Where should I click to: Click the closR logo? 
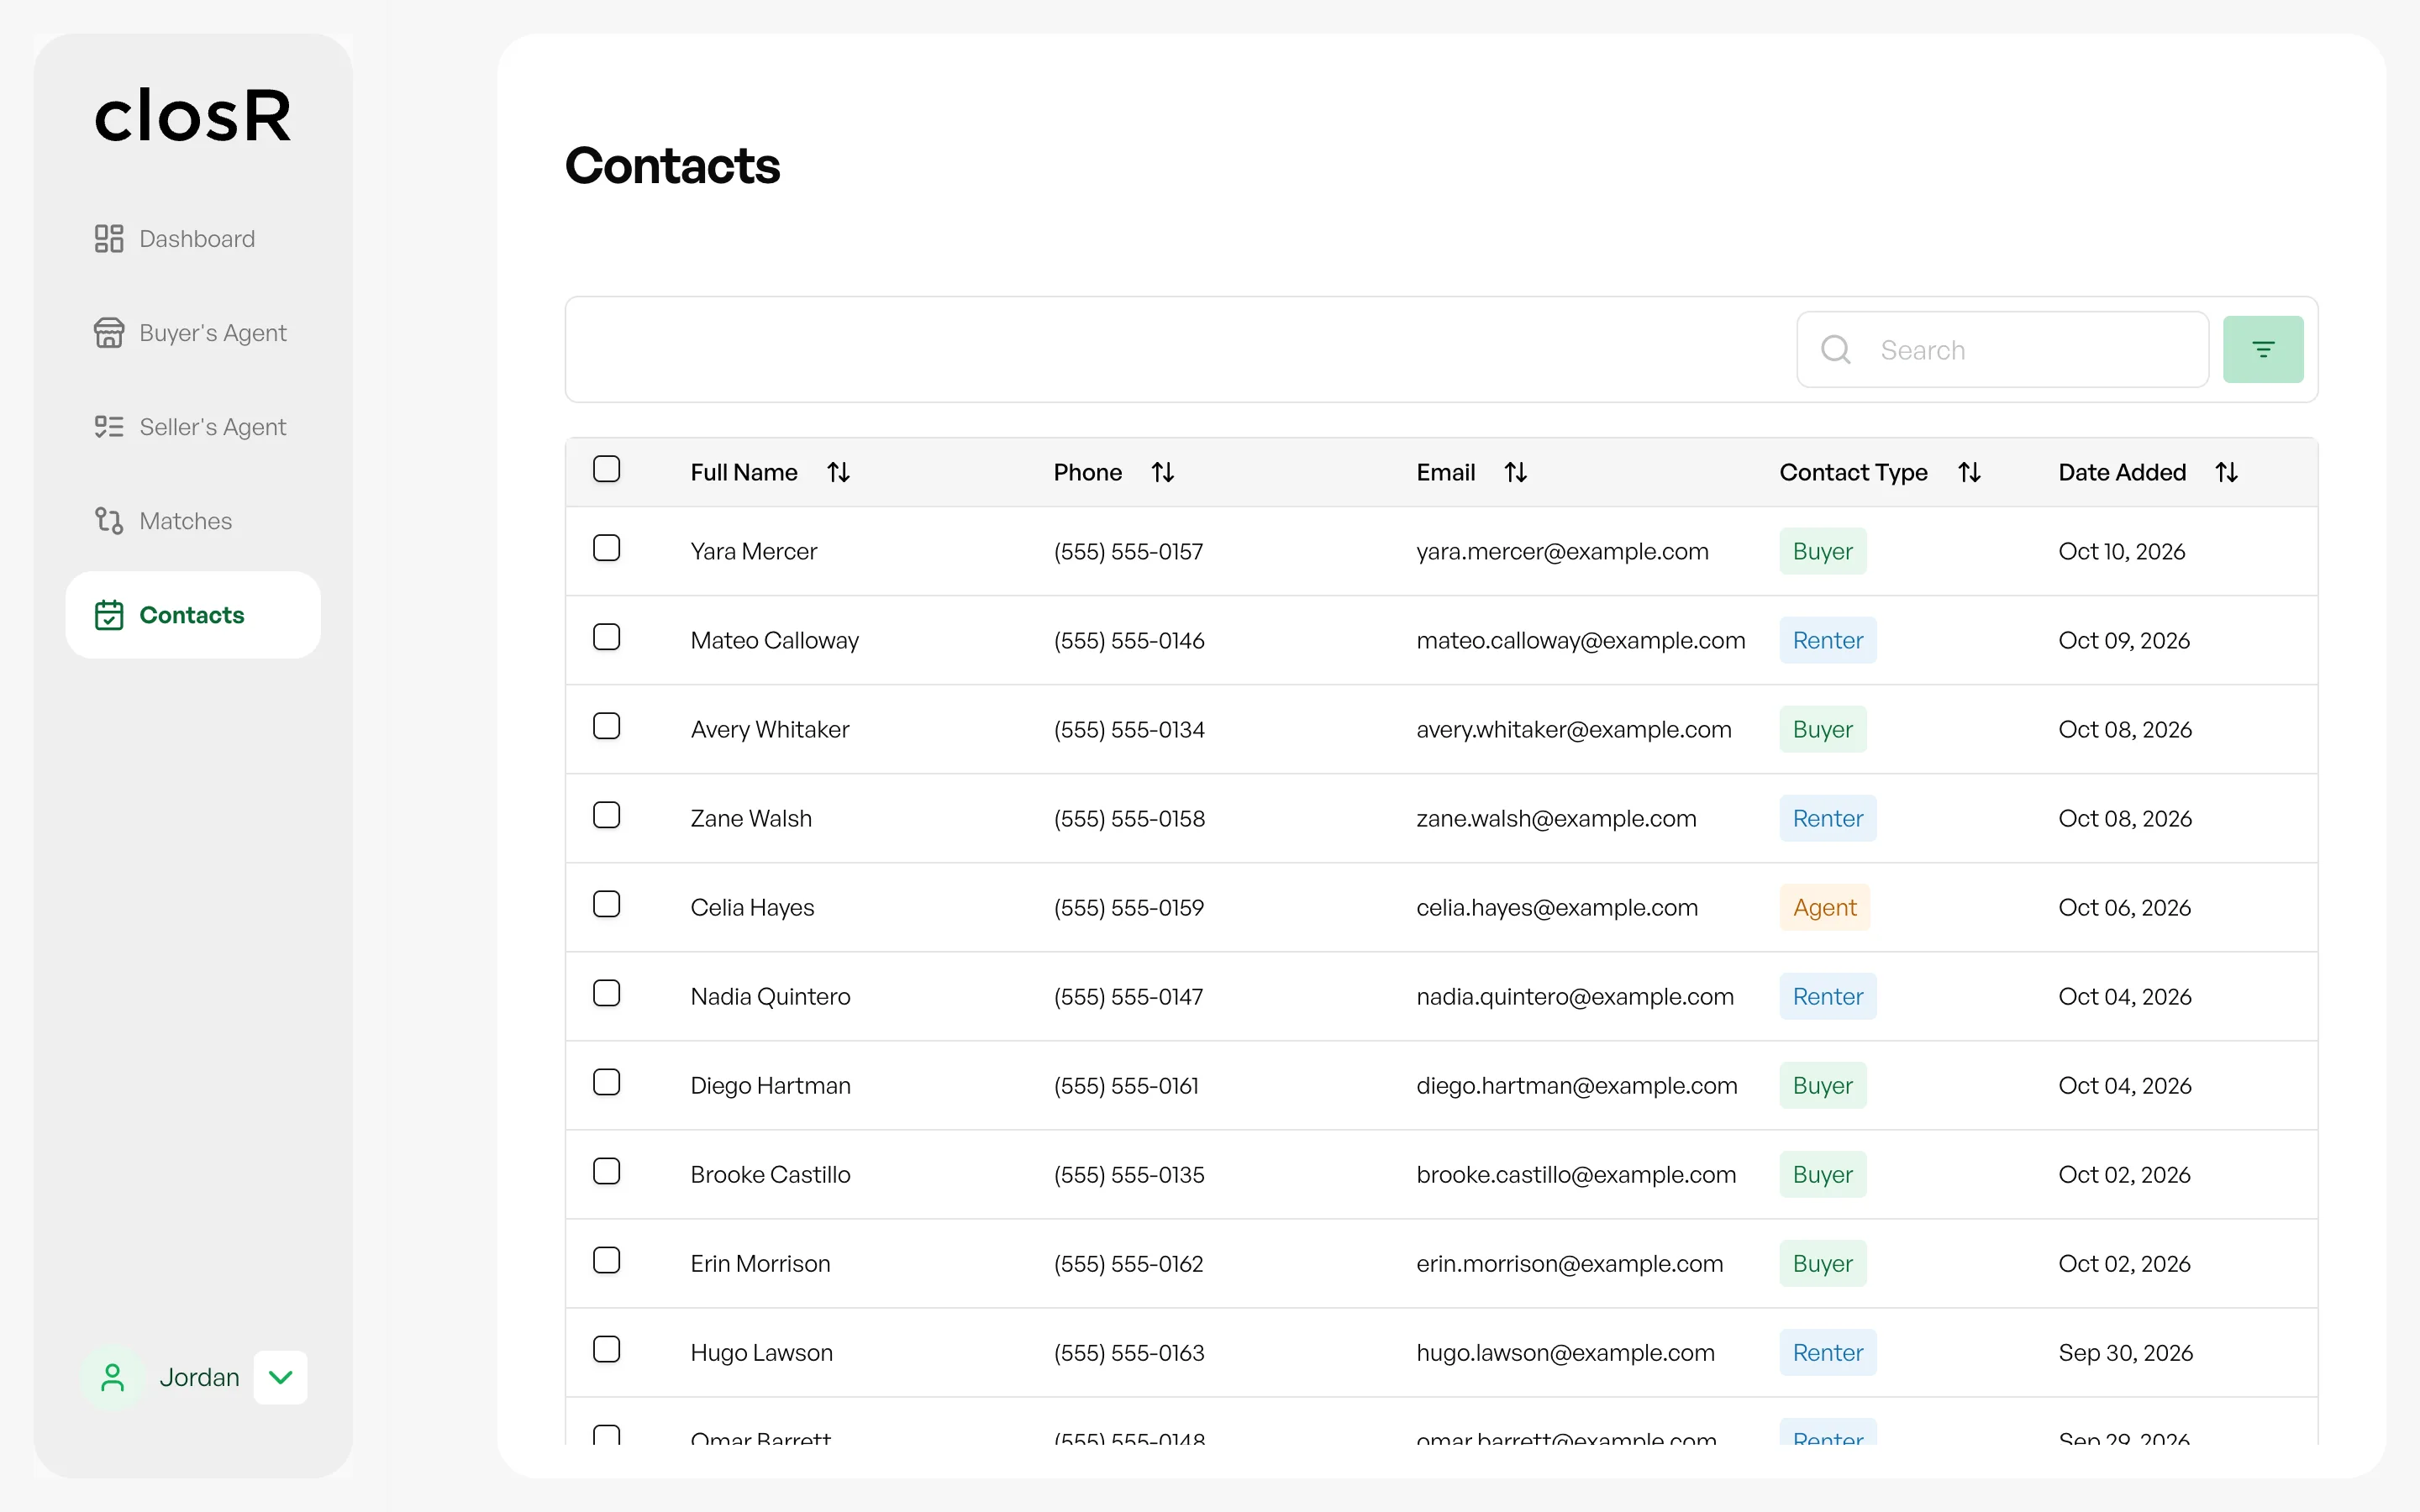coord(193,116)
